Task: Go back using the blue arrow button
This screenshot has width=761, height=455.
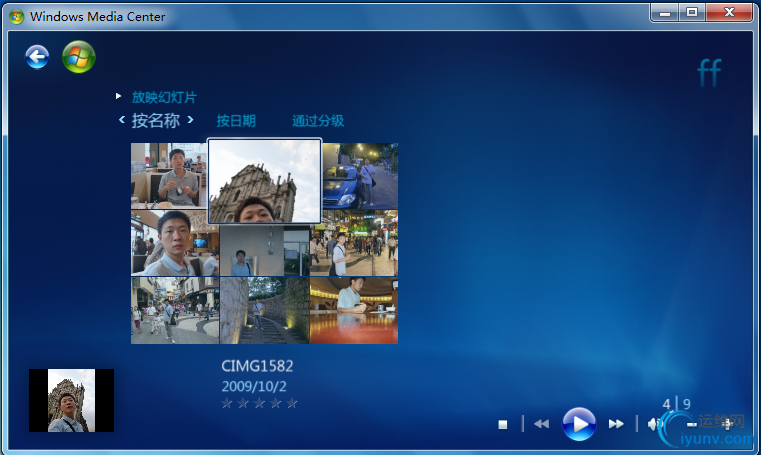Action: coord(37,57)
